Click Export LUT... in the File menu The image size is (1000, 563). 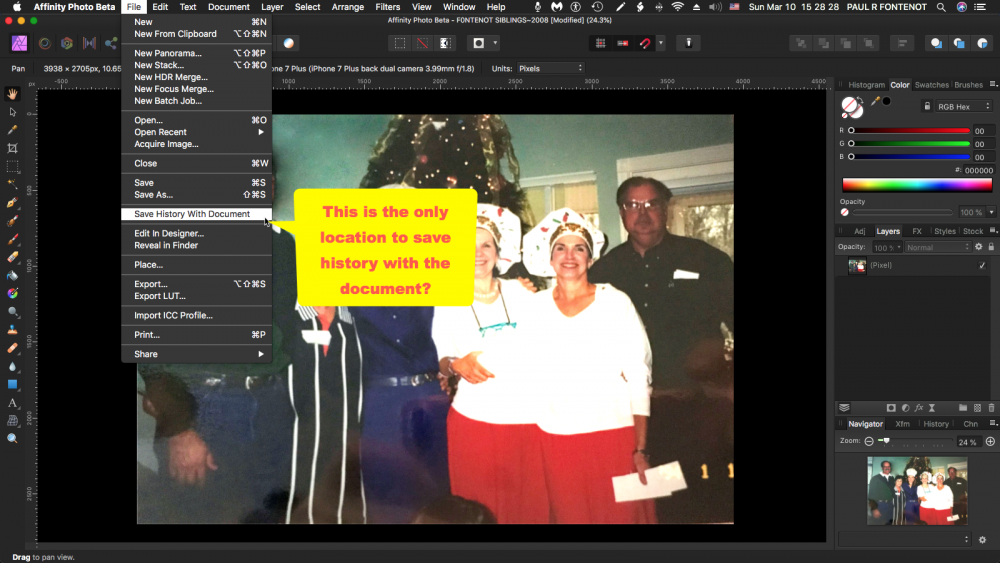click(x=160, y=296)
